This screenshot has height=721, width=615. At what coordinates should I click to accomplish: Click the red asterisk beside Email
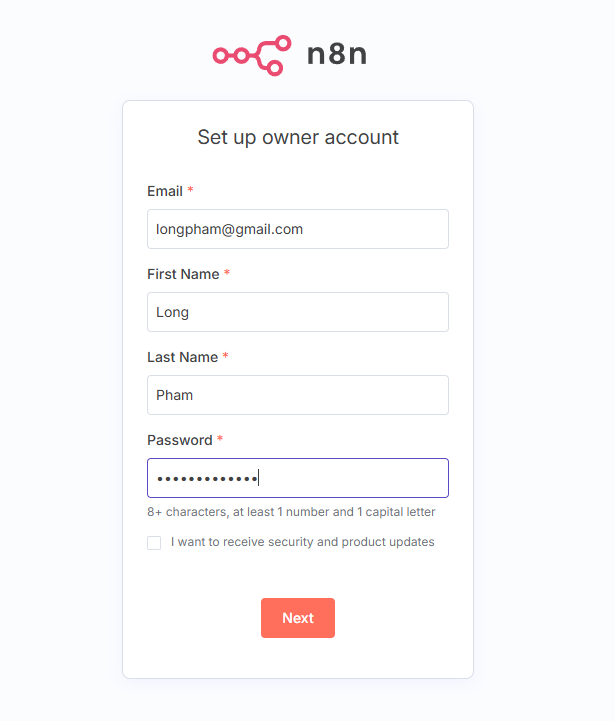pyautogui.click(x=190, y=189)
